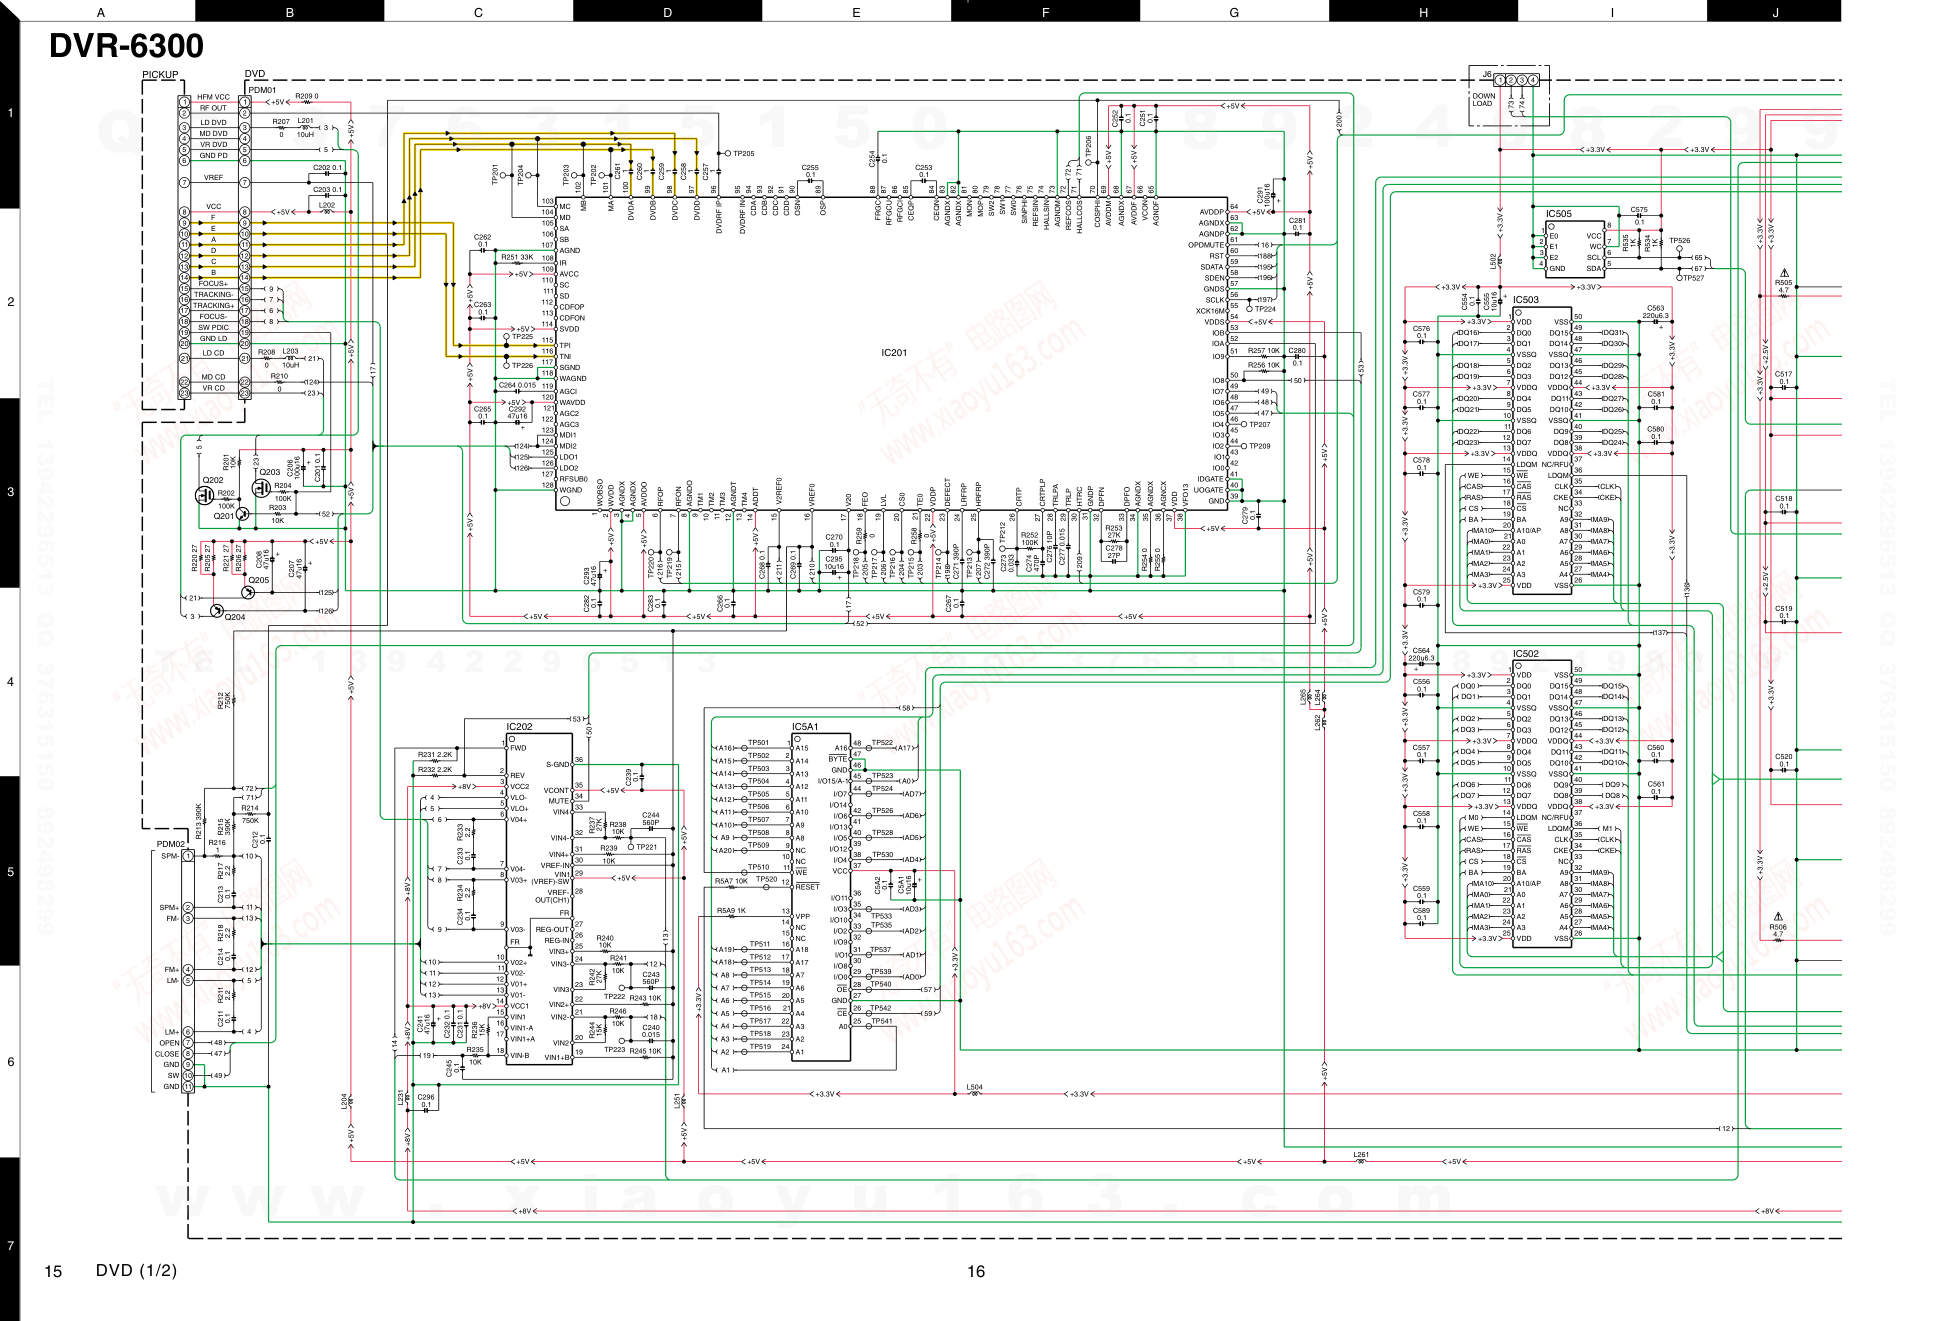Click warning triangle above R505
The image size is (1936, 1321).
[x=1783, y=272]
